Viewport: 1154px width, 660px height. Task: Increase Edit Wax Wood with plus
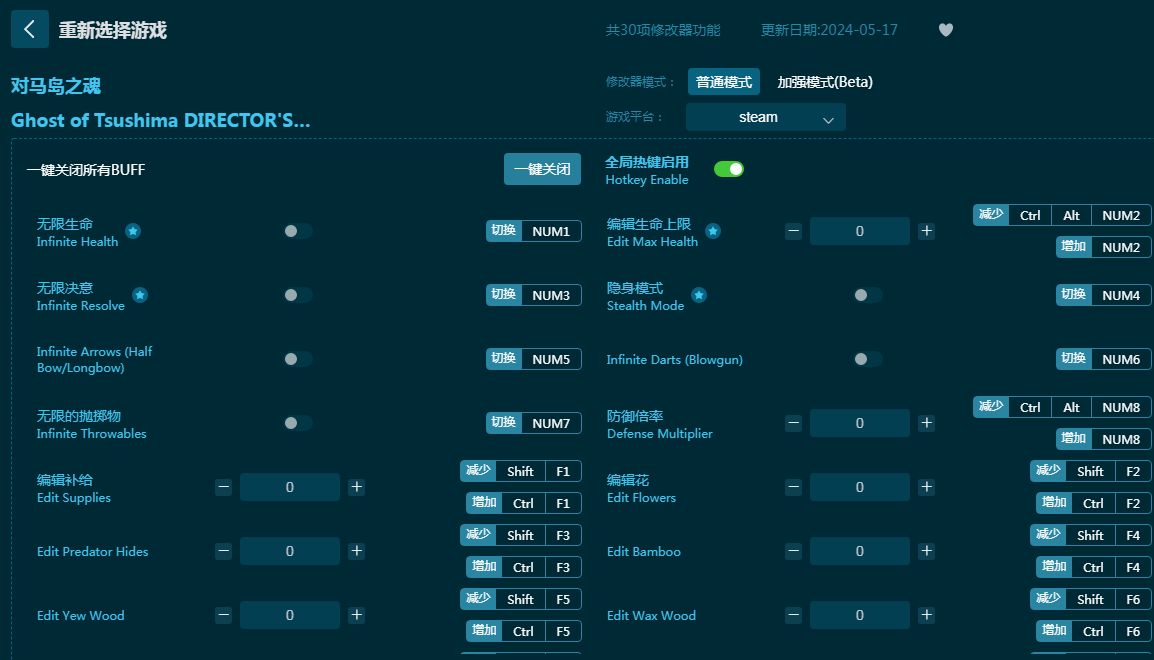[x=927, y=615]
